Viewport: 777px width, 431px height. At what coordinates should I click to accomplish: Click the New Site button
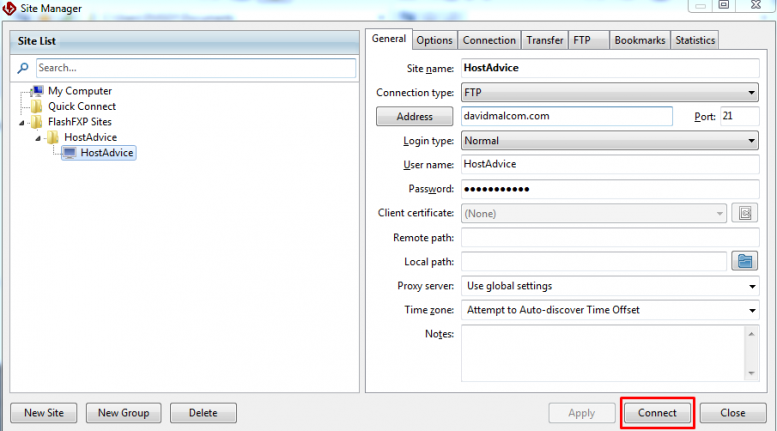(x=43, y=413)
